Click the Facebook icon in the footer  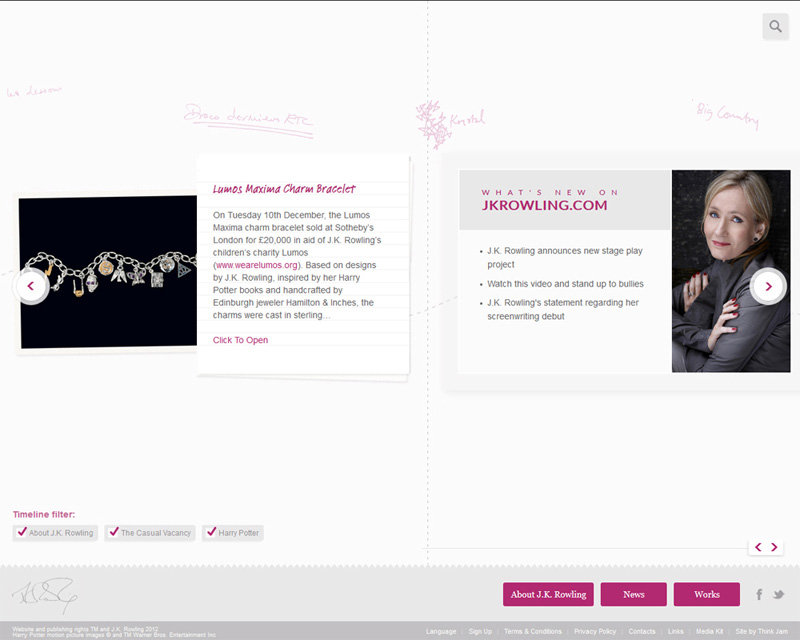click(x=760, y=594)
